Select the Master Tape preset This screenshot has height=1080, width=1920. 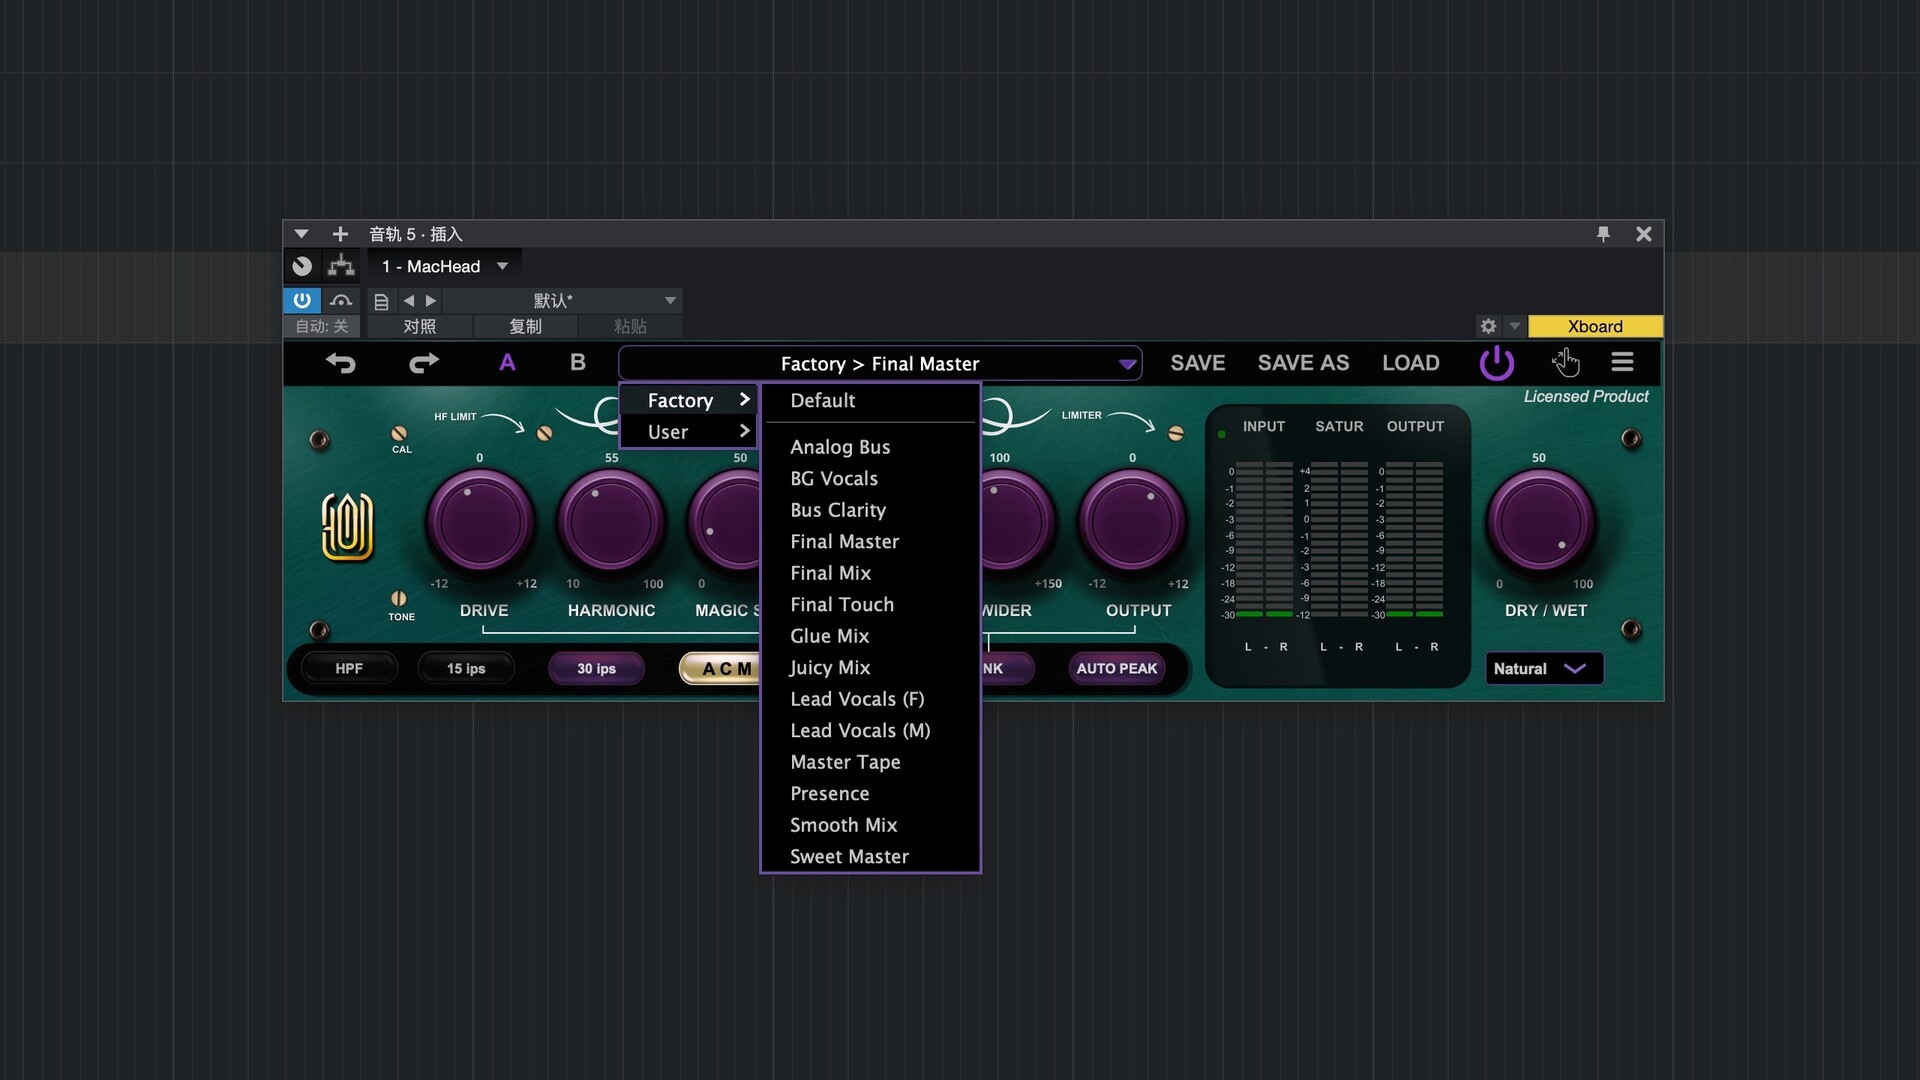[845, 762]
